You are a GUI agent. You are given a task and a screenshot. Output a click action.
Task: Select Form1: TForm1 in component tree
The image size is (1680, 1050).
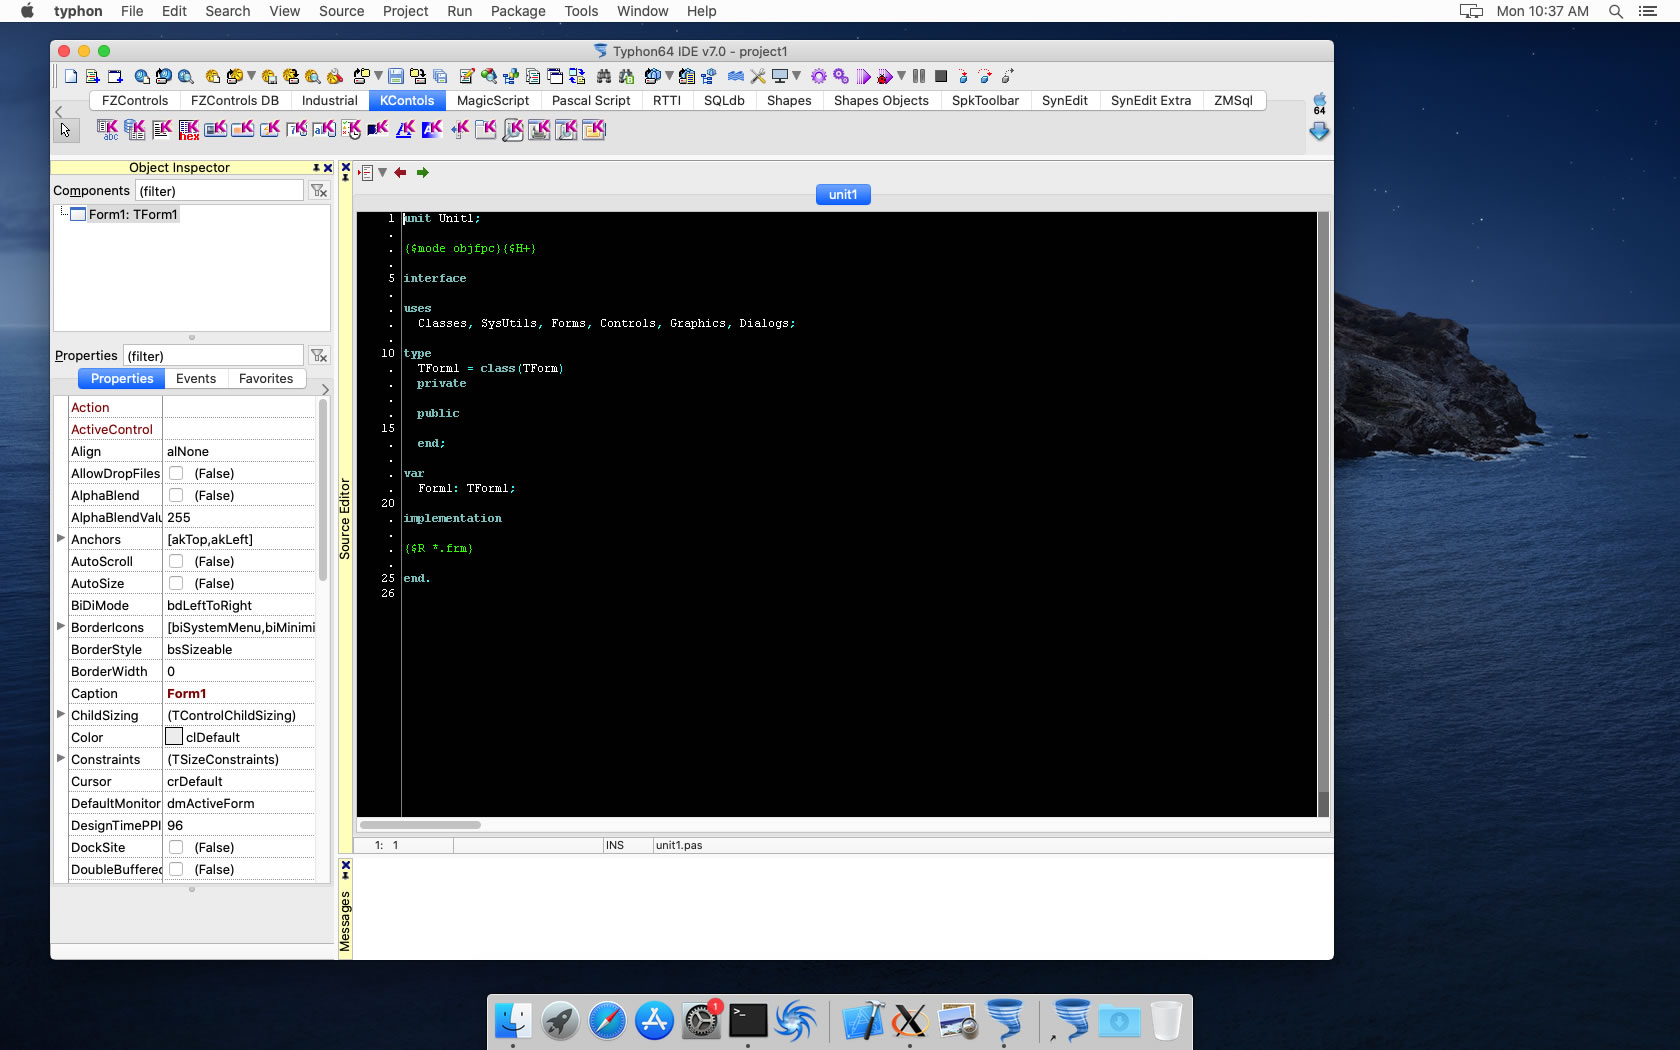click(x=133, y=214)
